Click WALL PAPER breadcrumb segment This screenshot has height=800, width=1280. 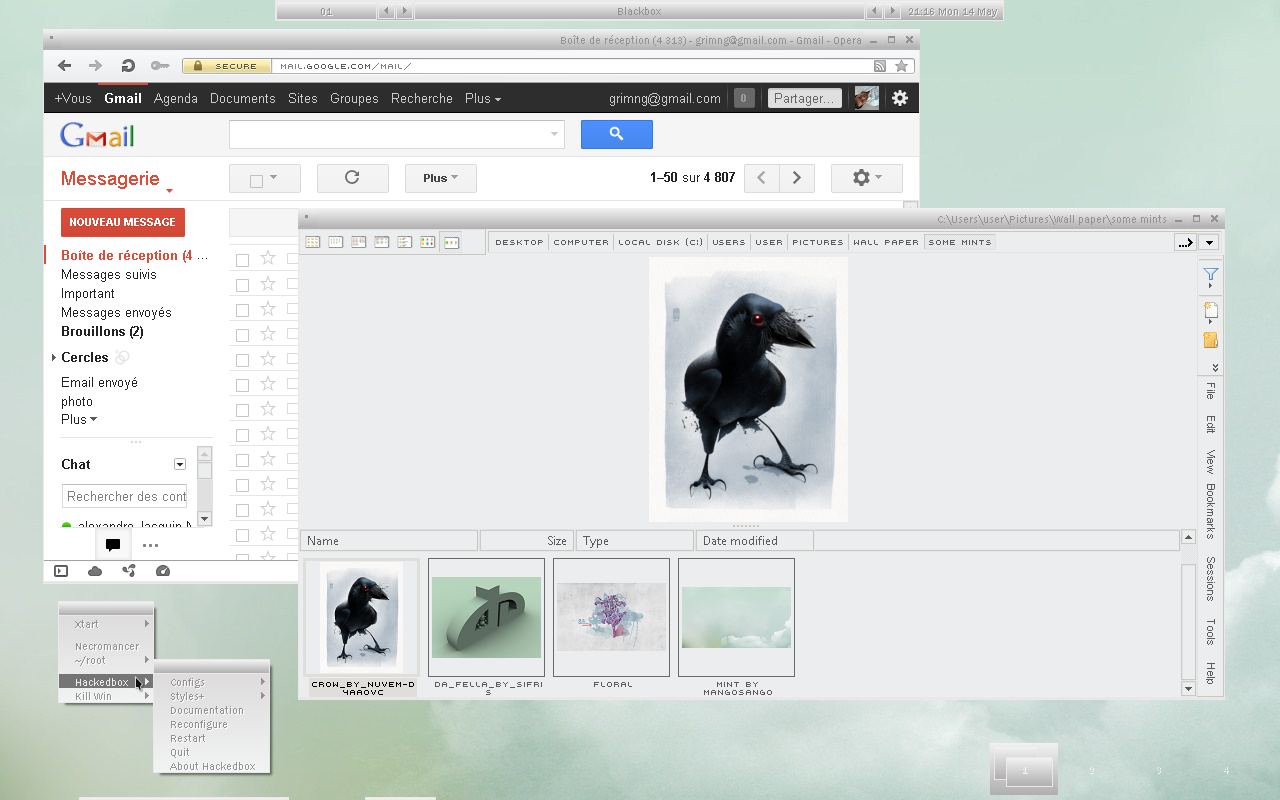[x=886, y=242]
